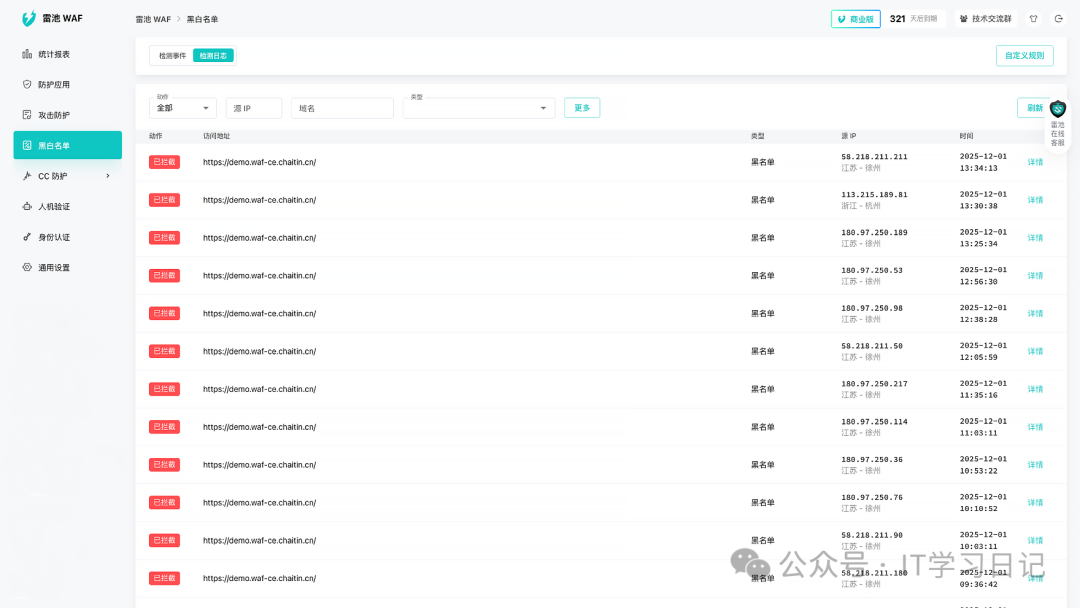Click the 防护应用 shield icon in sidebar
Image resolution: width=1080 pixels, height=608 pixels.
[27, 85]
